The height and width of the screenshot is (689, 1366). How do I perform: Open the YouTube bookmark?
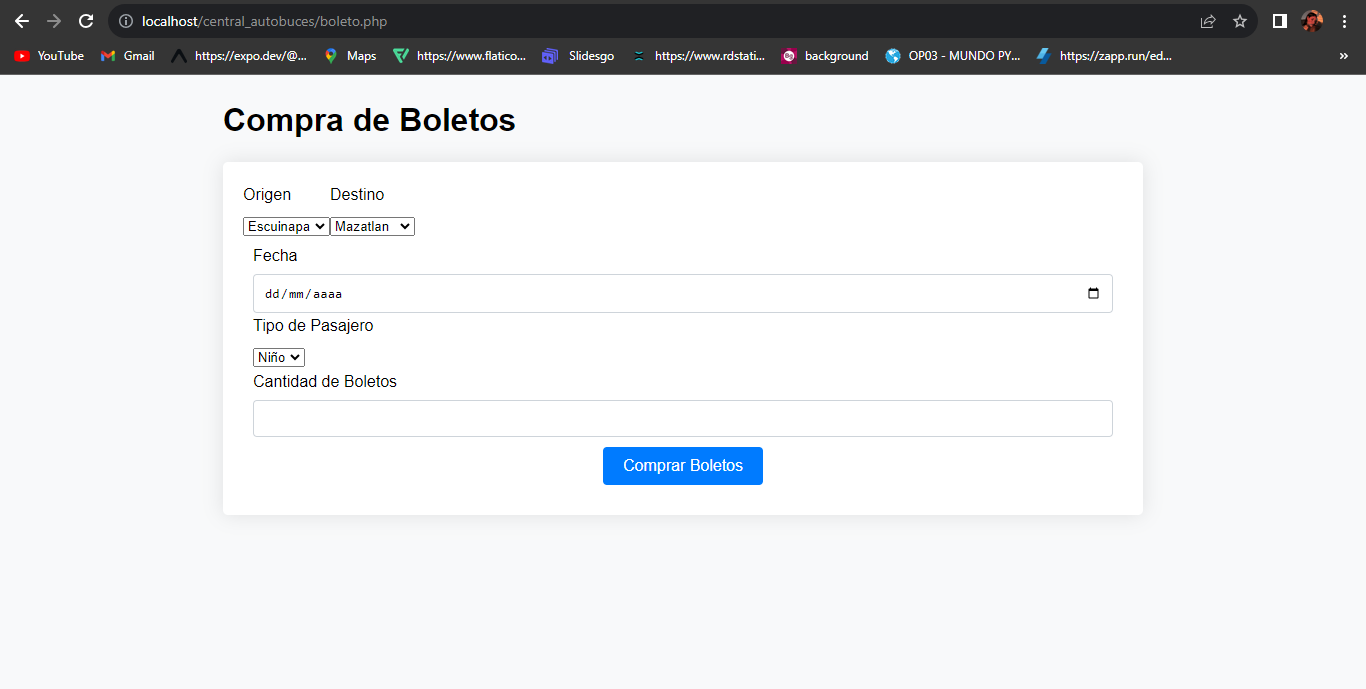coord(49,56)
